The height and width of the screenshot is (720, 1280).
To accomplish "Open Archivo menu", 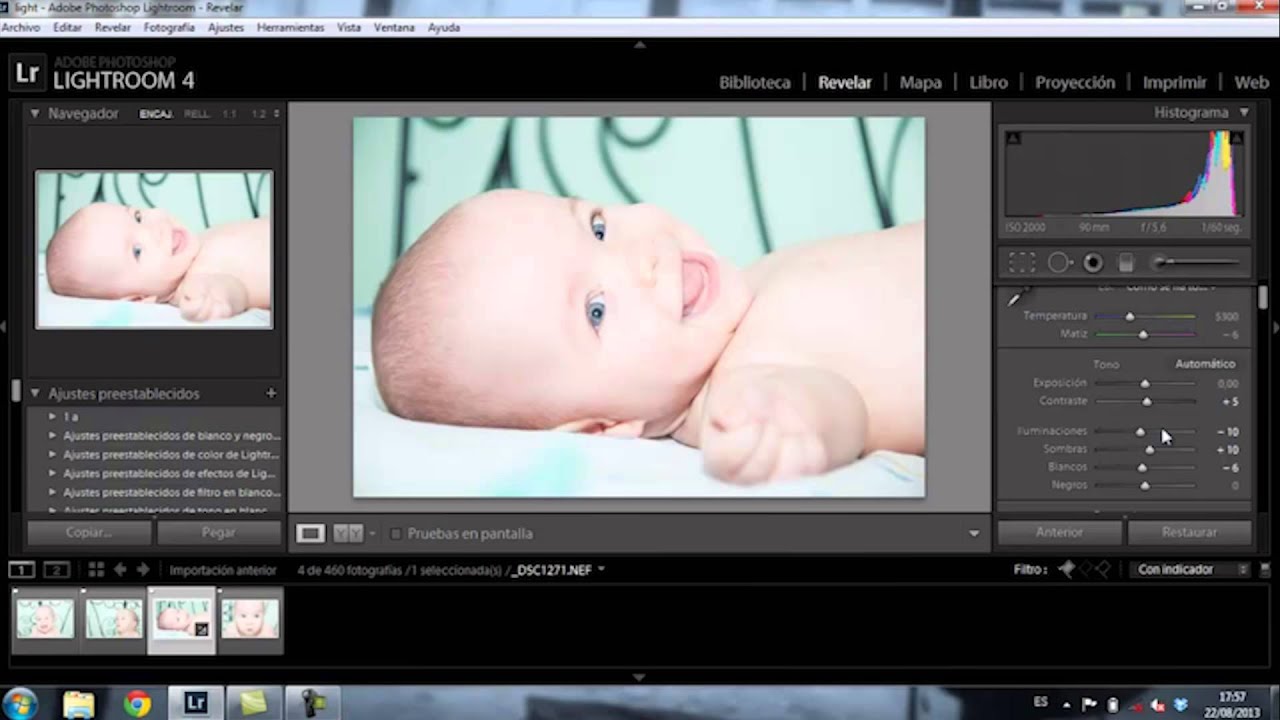I will click(x=21, y=28).
